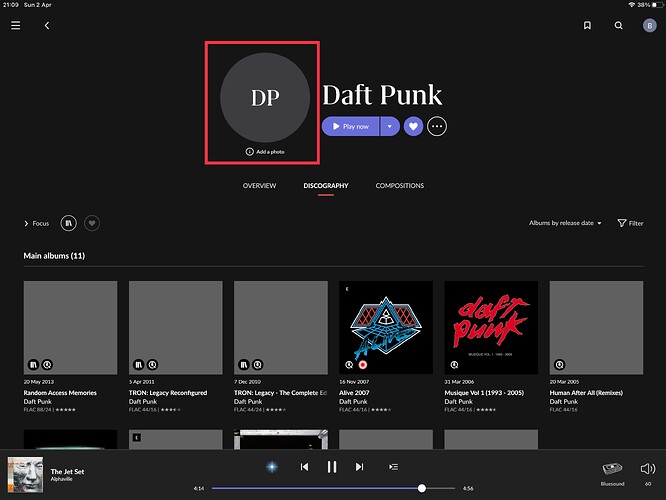
Task: Open the volume control speaker icon
Action: pos(647,468)
